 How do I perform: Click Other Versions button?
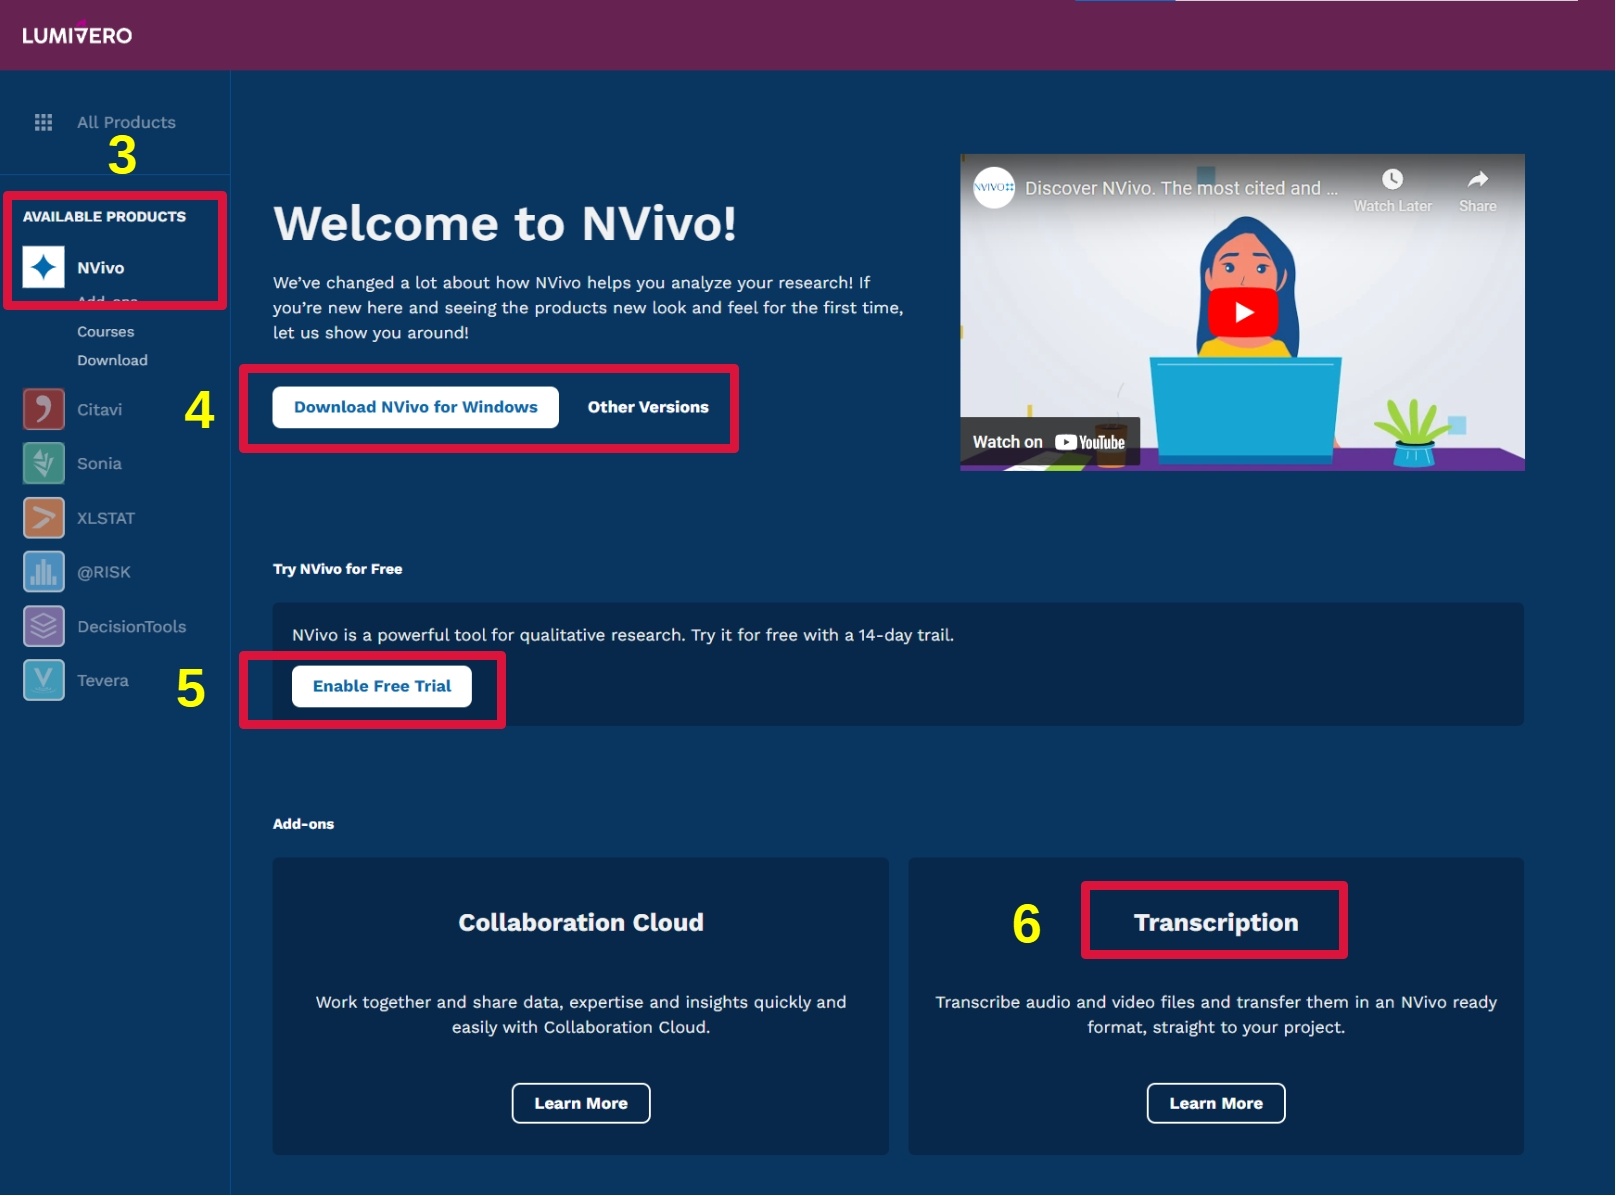click(x=648, y=407)
